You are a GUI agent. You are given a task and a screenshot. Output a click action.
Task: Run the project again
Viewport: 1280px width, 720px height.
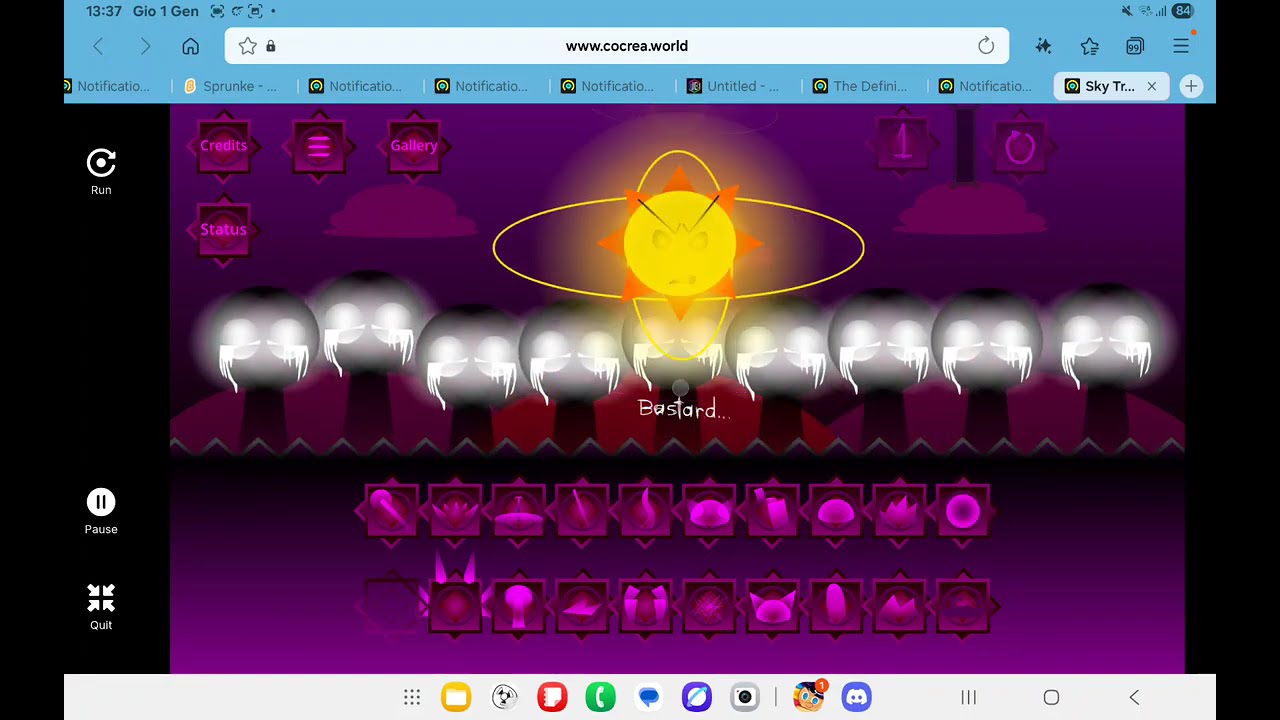pos(101,171)
